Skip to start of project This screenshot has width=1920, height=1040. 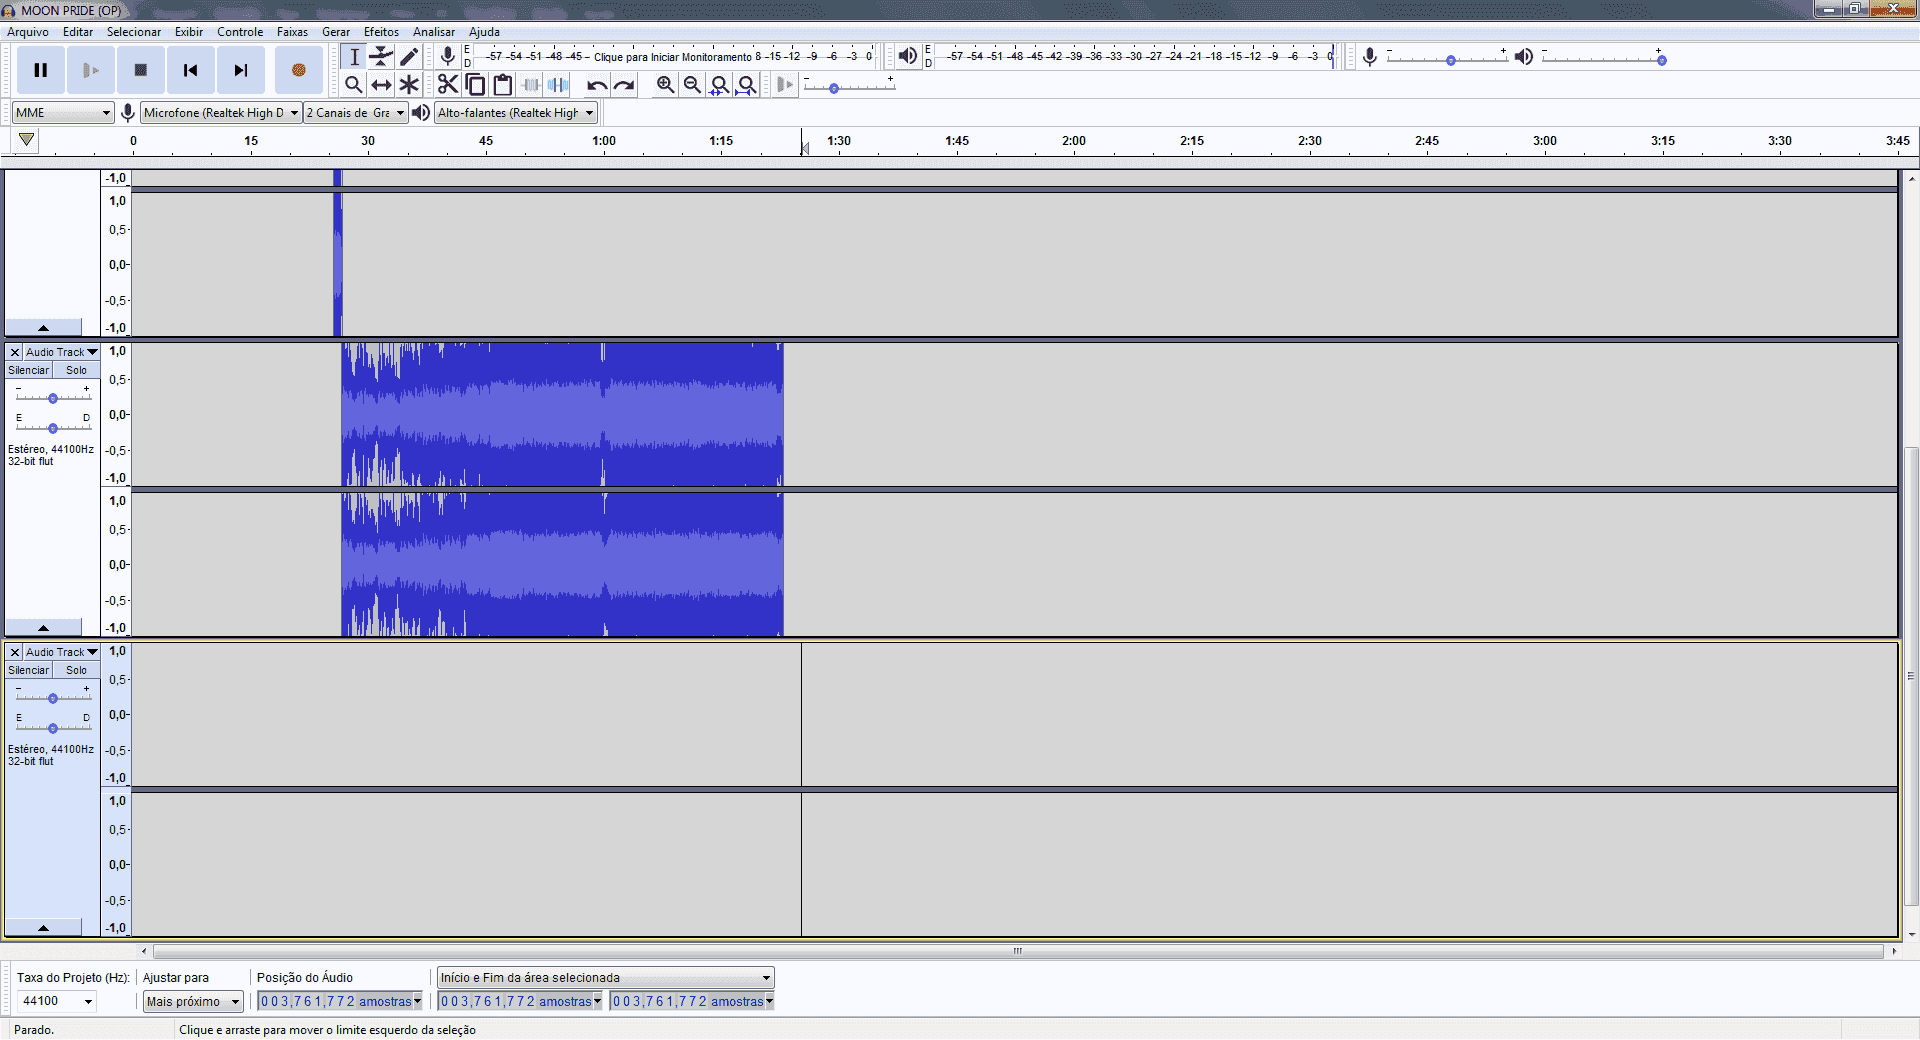click(191, 70)
